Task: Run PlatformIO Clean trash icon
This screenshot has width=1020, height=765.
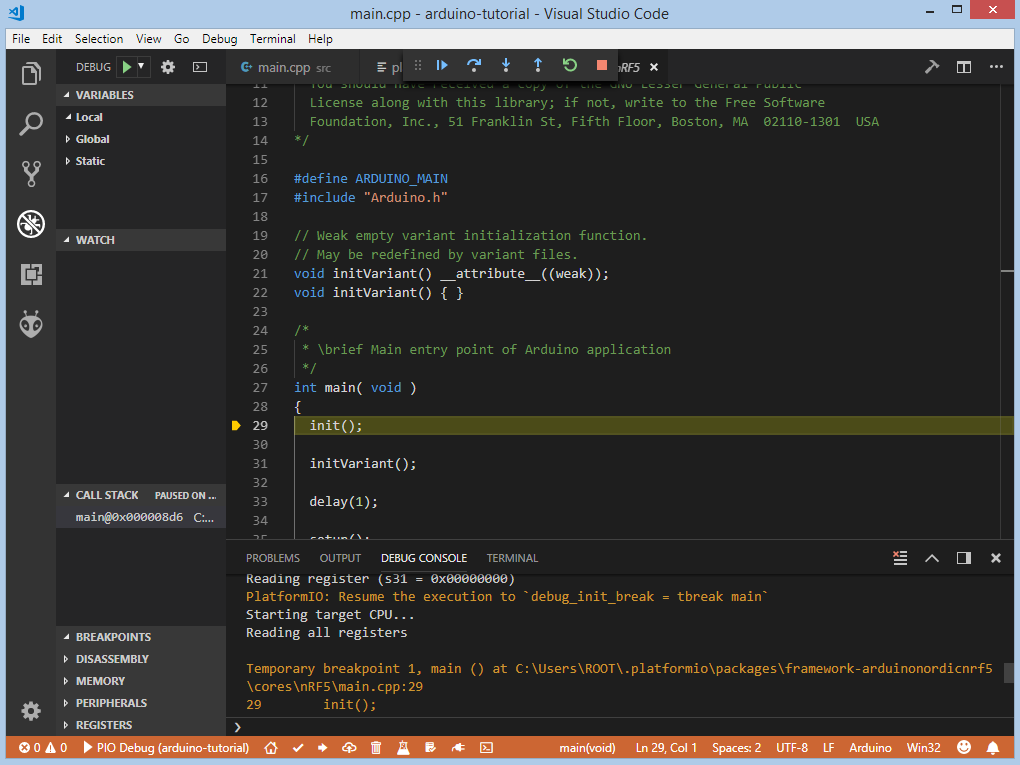Action: click(376, 748)
